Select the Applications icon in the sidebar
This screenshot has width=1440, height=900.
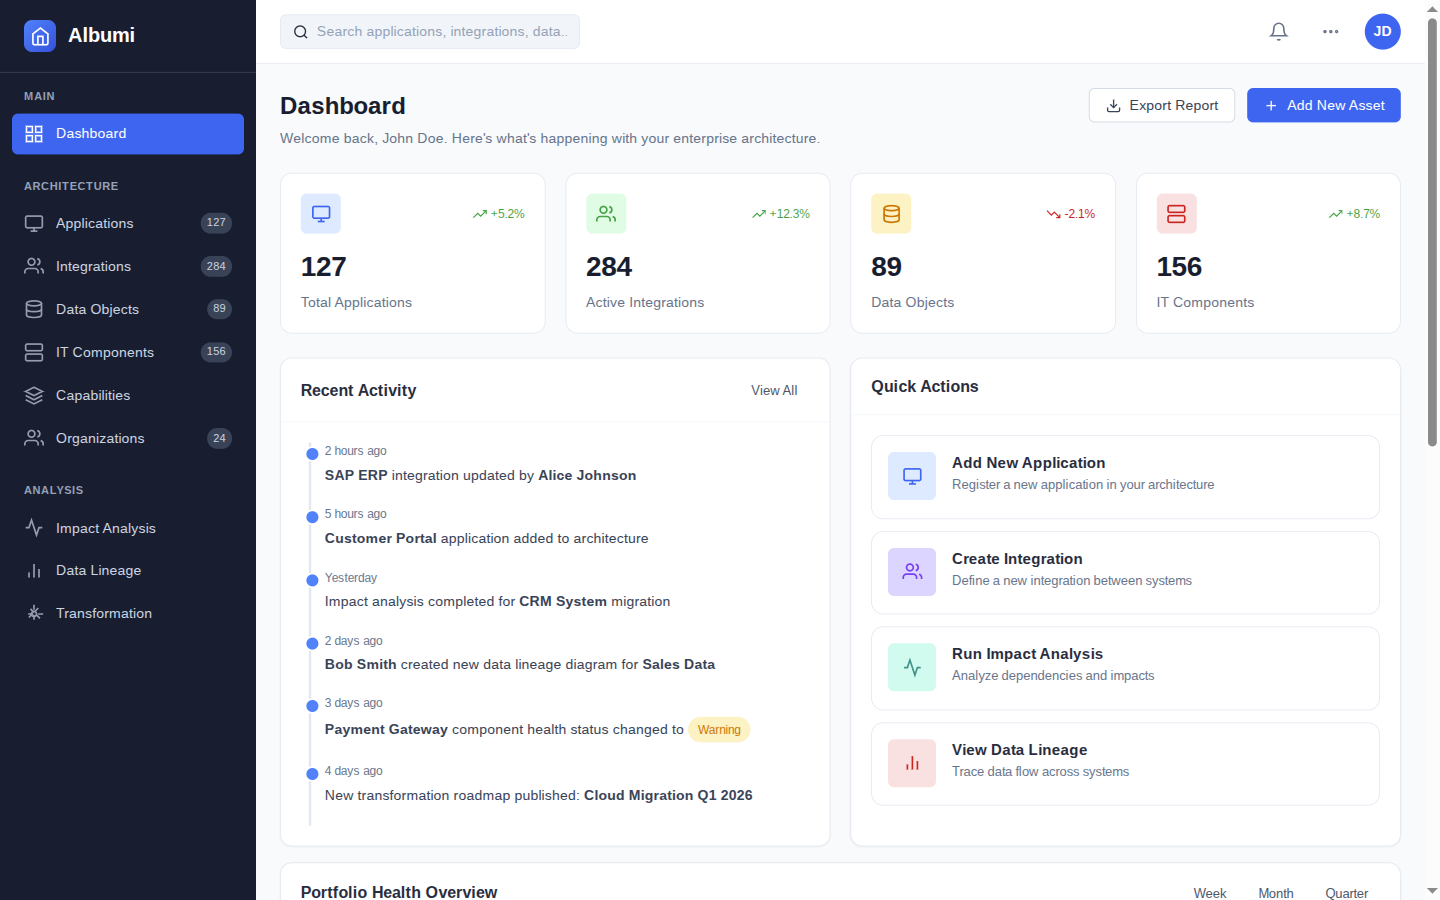(35, 223)
